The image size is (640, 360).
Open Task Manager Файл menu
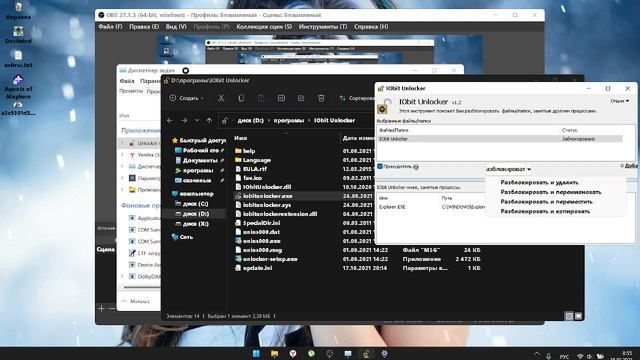[127, 81]
